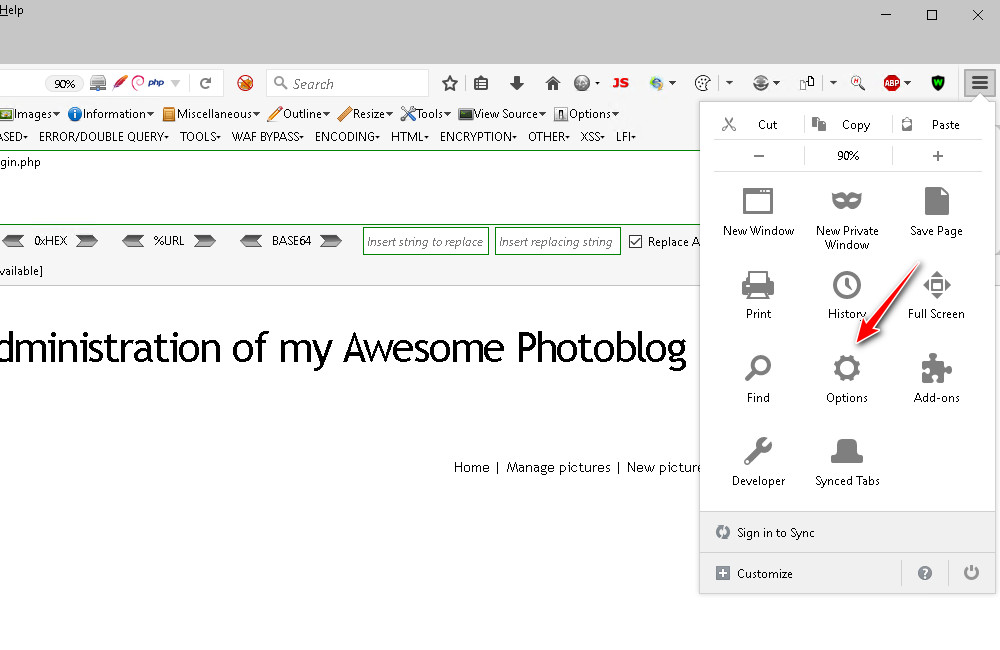Click the plus zoom-in button
This screenshot has height=650, width=1000.
pos(937,156)
